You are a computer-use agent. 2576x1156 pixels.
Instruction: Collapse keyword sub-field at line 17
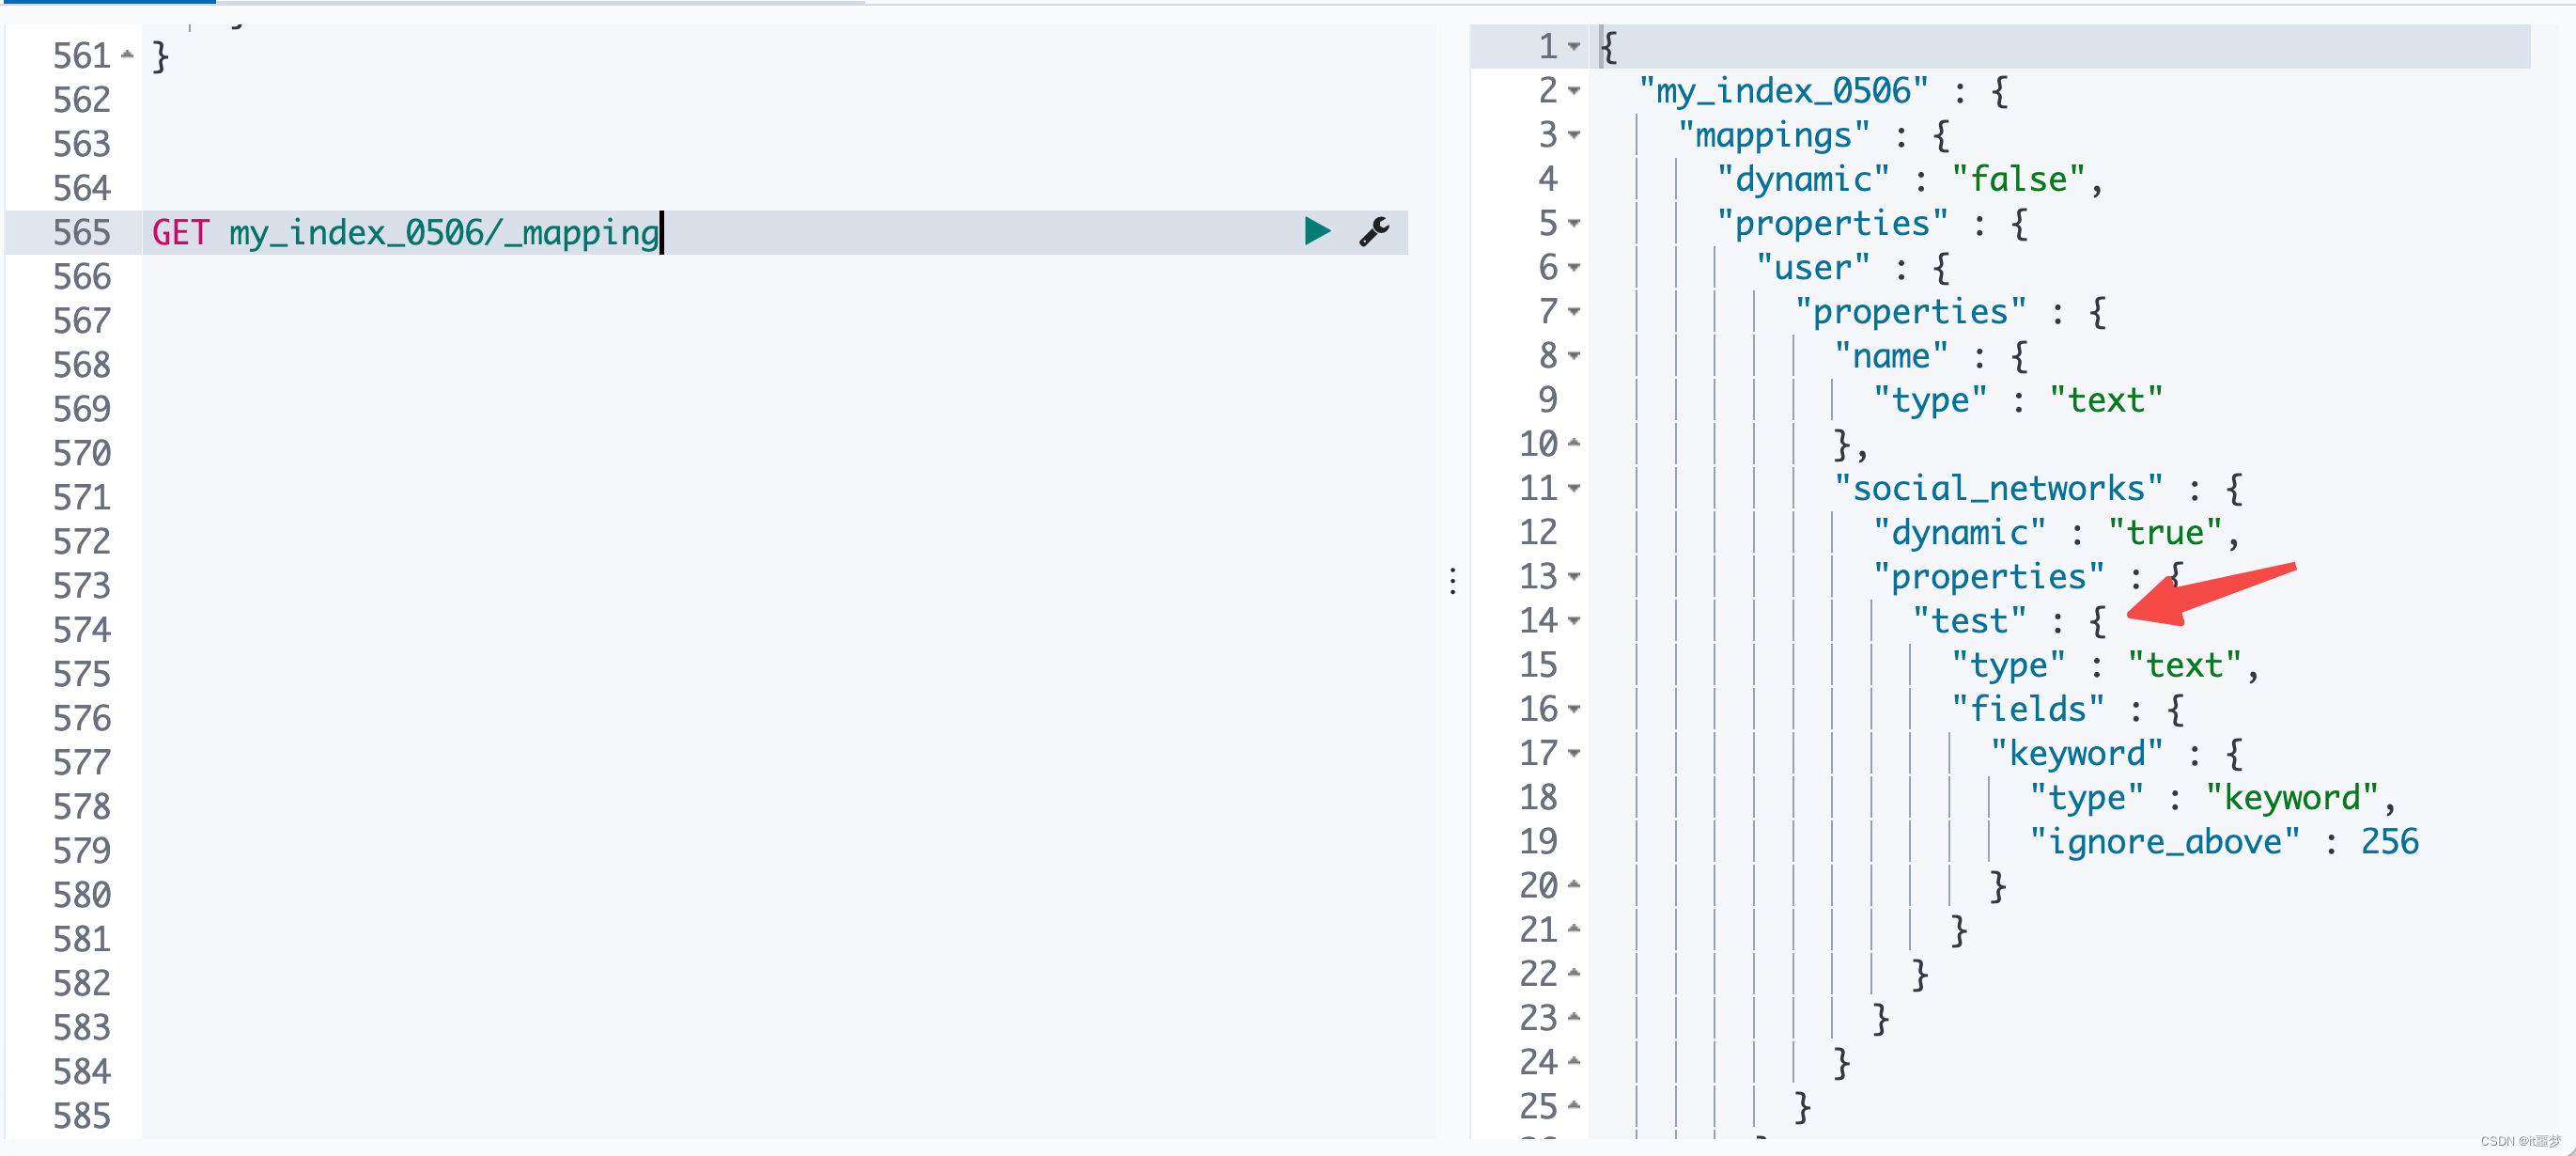1574,753
